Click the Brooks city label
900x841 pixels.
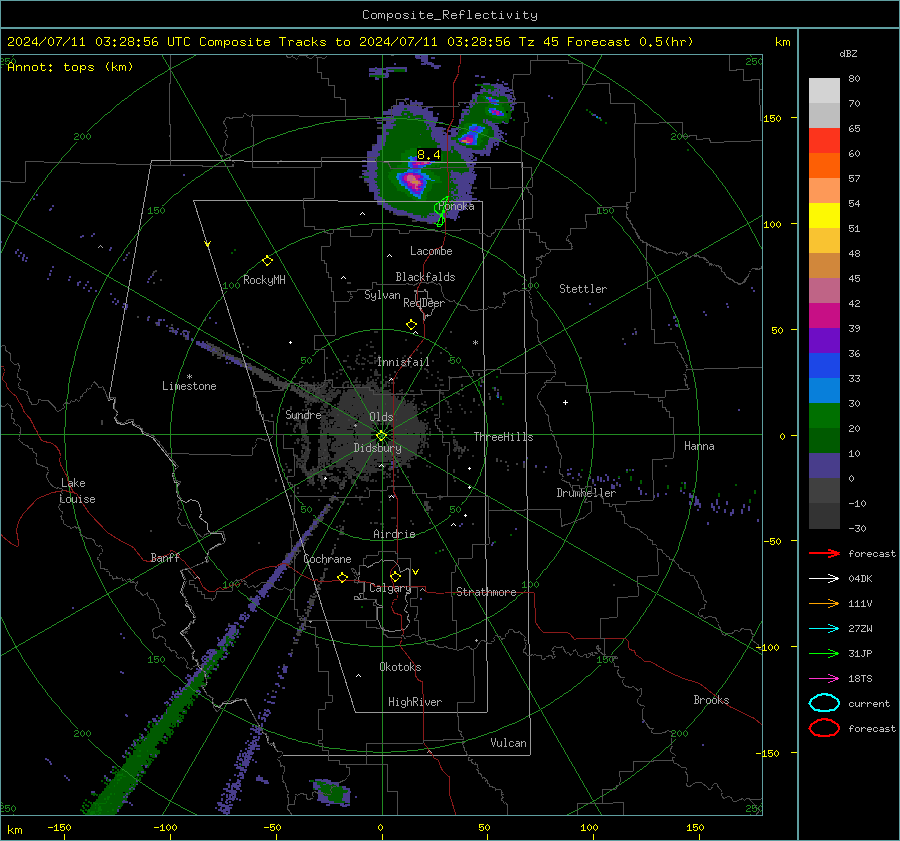(711, 700)
